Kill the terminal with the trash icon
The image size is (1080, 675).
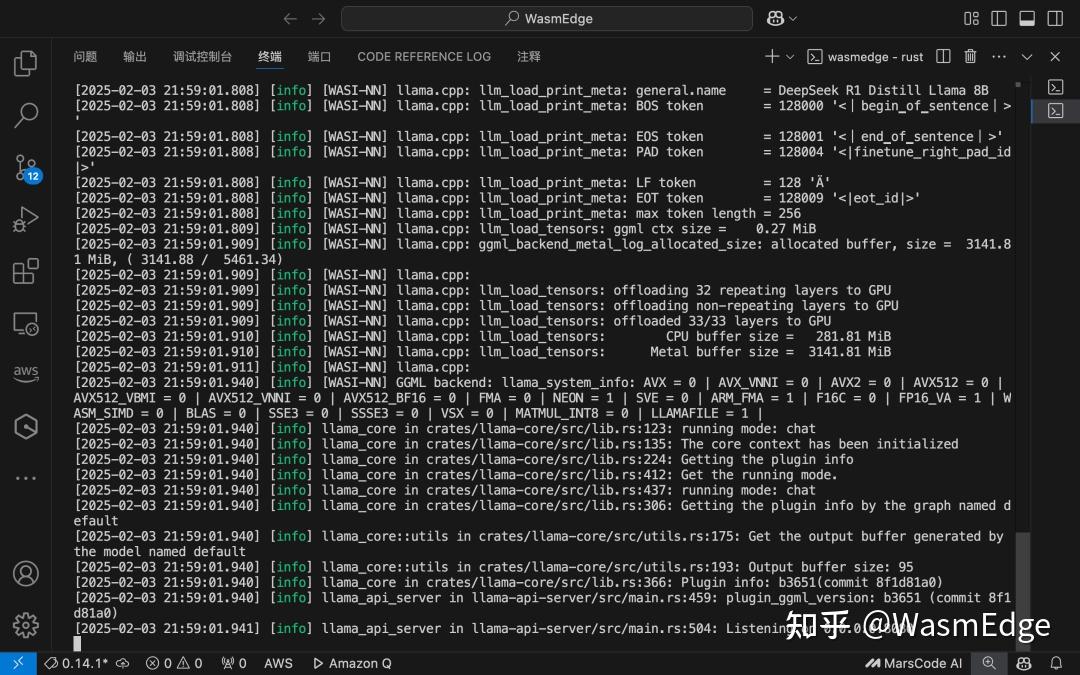pos(969,57)
